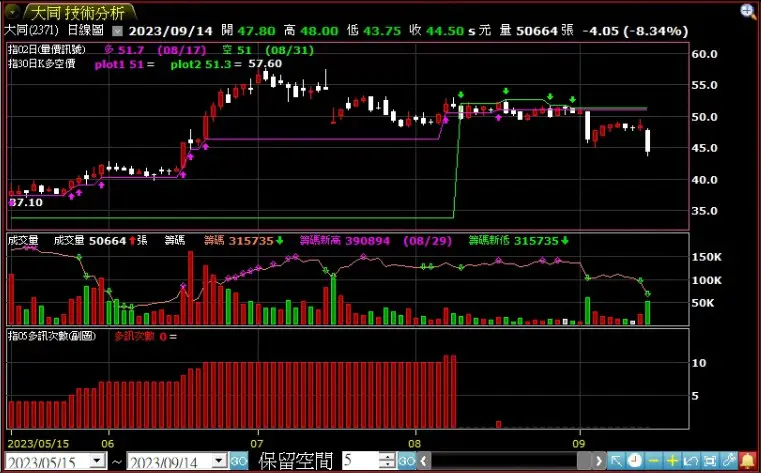The width and height of the screenshot is (761, 473).
Task: Open the end date dropdown arrow
Action: click(x=219, y=460)
